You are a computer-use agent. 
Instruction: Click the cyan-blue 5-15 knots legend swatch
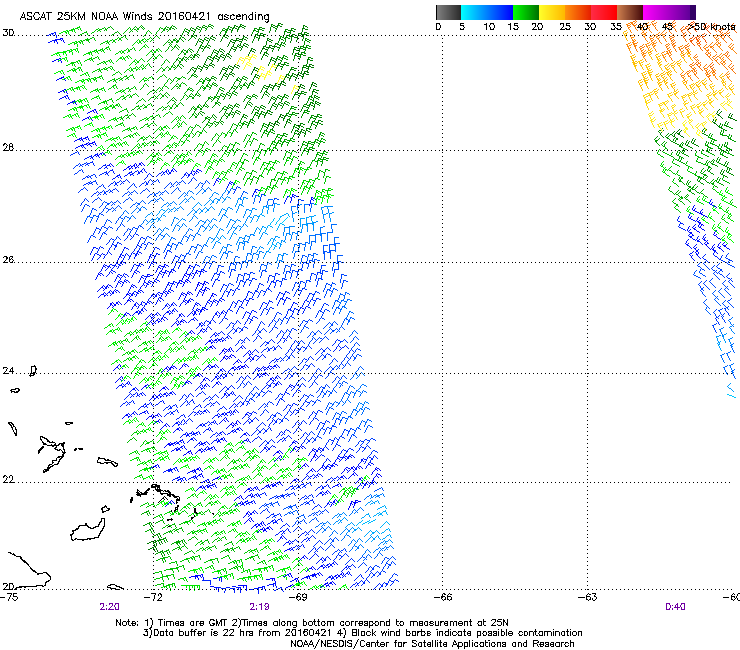pos(487,12)
